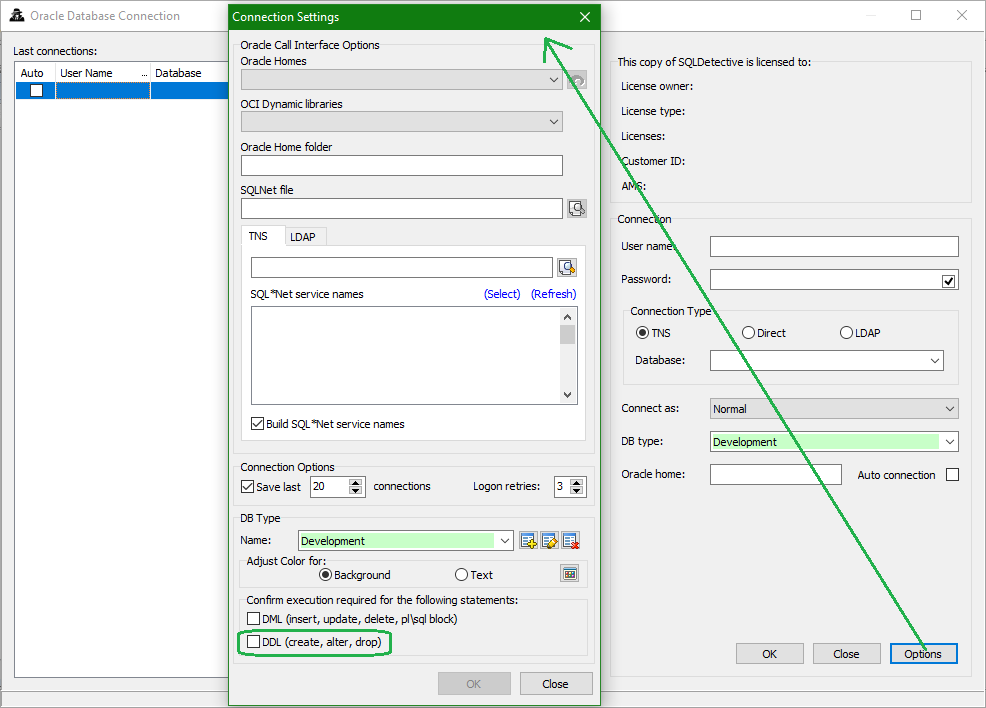Browse for the SQLNet file

[x=577, y=208]
